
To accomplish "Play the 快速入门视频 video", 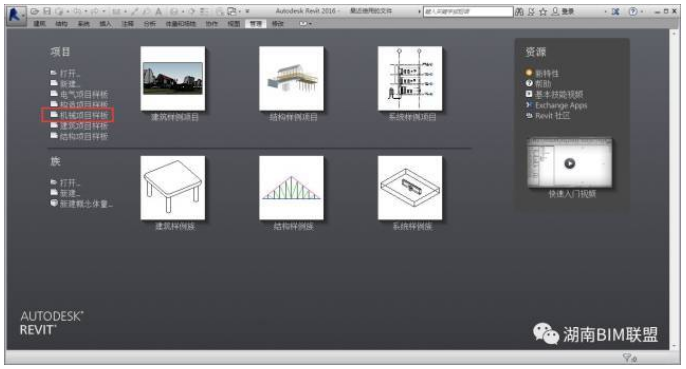I will coord(570,163).
